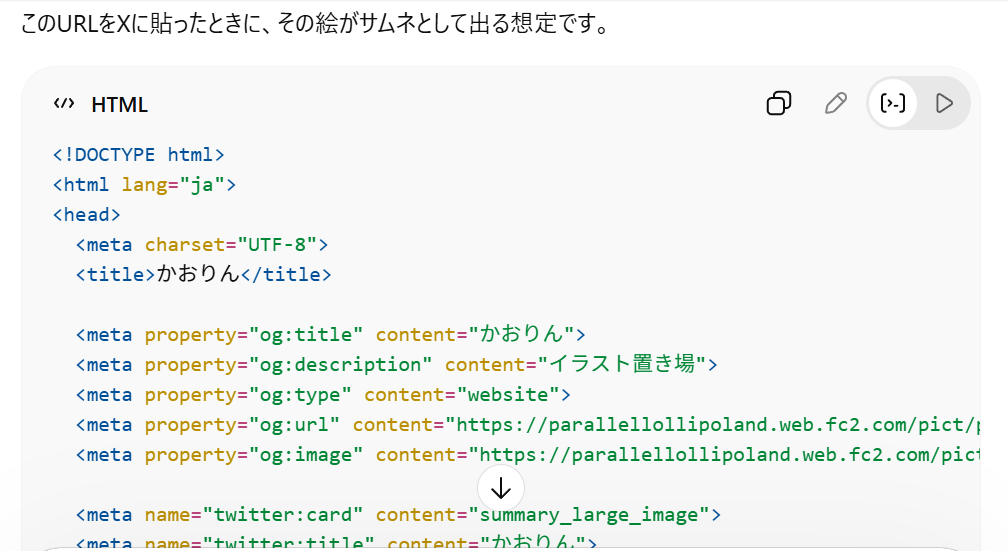
Task: Click the title かおりん line
Action: 203,274
